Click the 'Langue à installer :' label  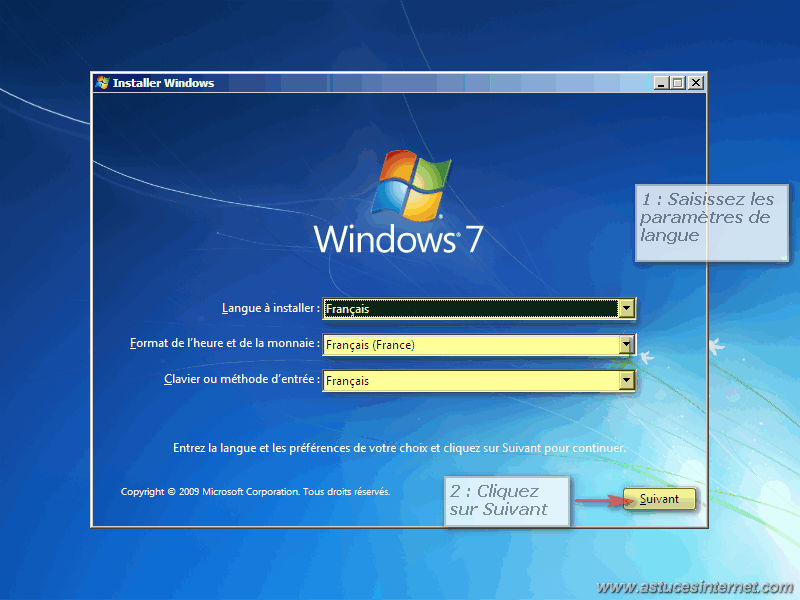click(x=271, y=308)
